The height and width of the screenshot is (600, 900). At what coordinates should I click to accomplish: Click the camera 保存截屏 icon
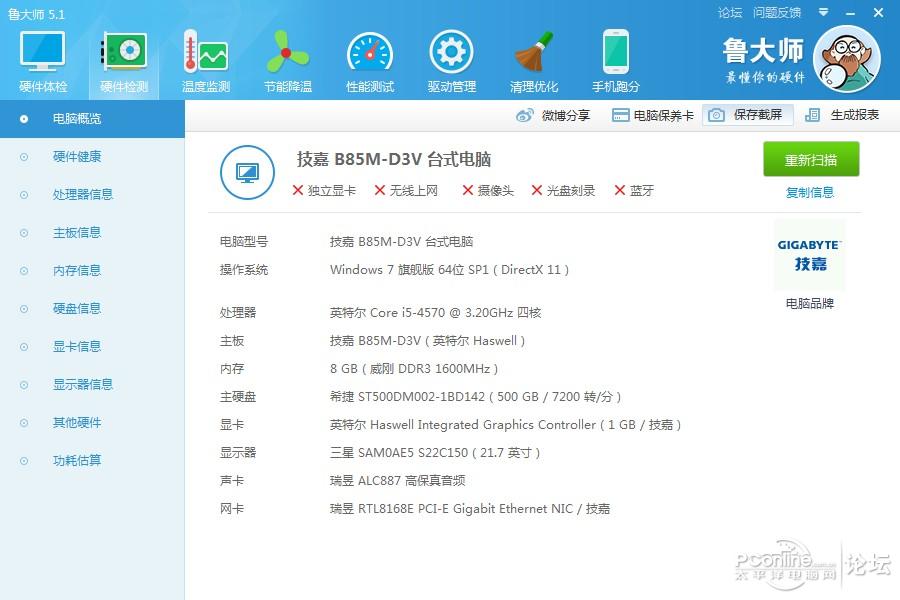pyautogui.click(x=716, y=115)
